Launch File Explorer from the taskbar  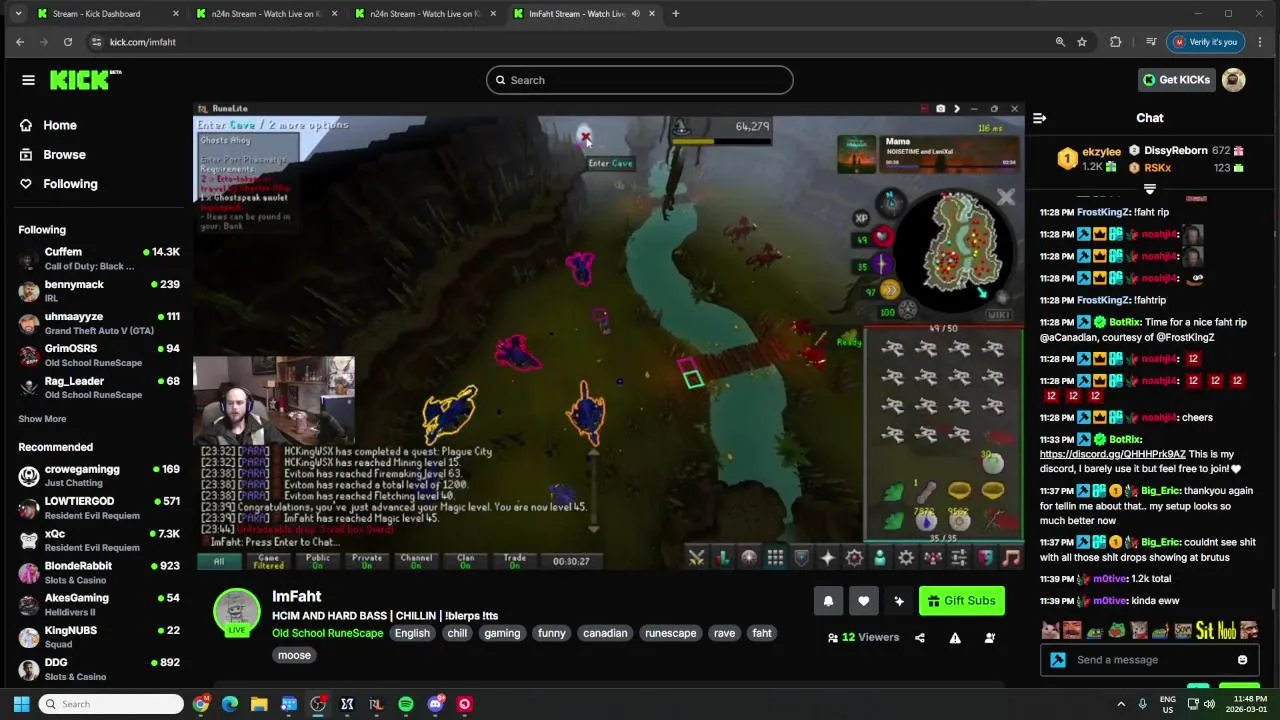(259, 704)
